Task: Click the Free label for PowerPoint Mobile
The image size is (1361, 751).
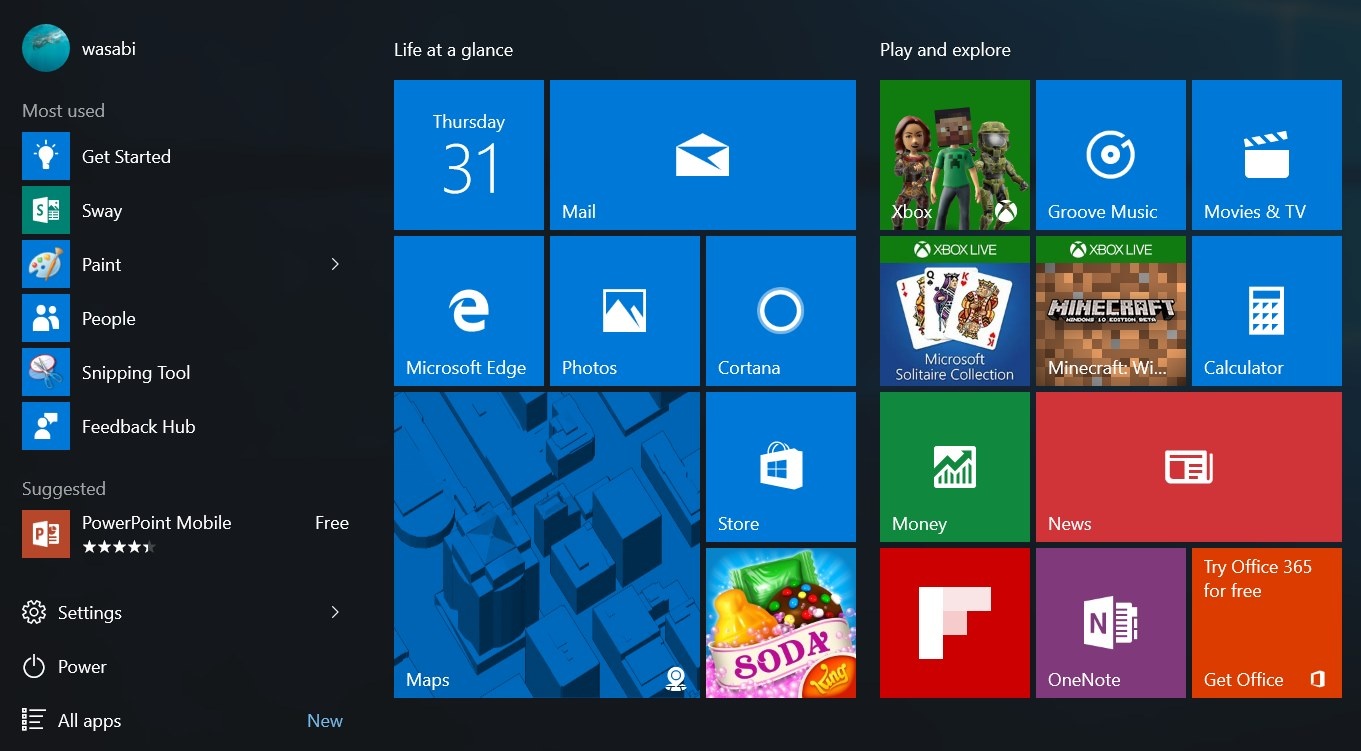Action: [x=332, y=523]
